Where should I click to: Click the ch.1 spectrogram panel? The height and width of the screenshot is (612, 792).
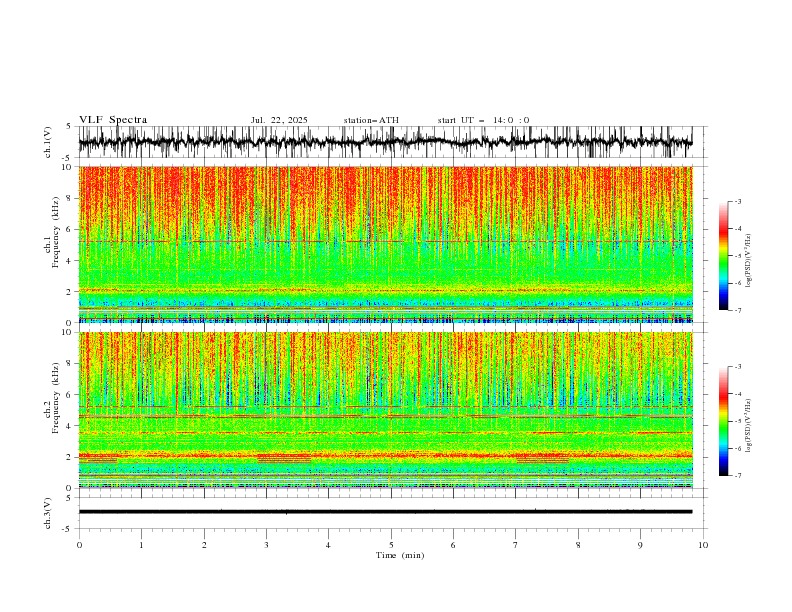coord(385,244)
